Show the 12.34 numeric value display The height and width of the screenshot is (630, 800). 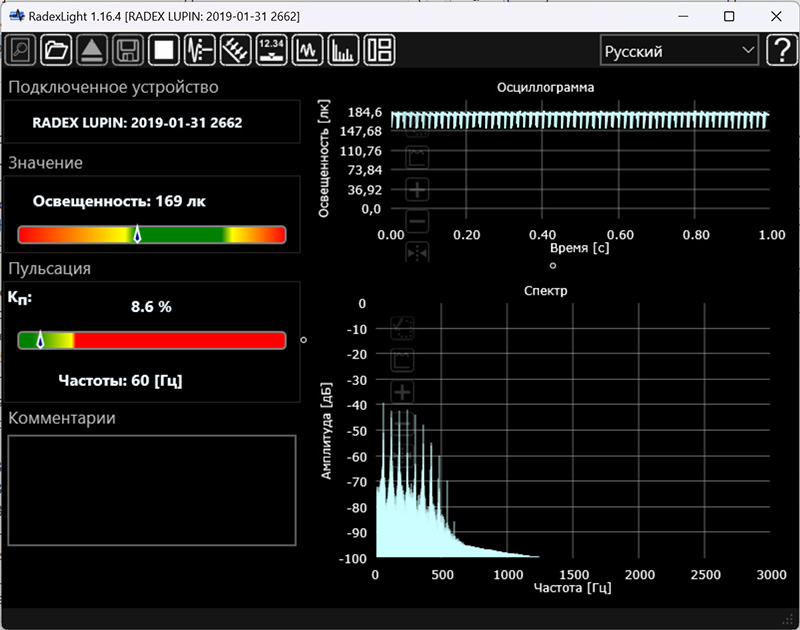(271, 50)
